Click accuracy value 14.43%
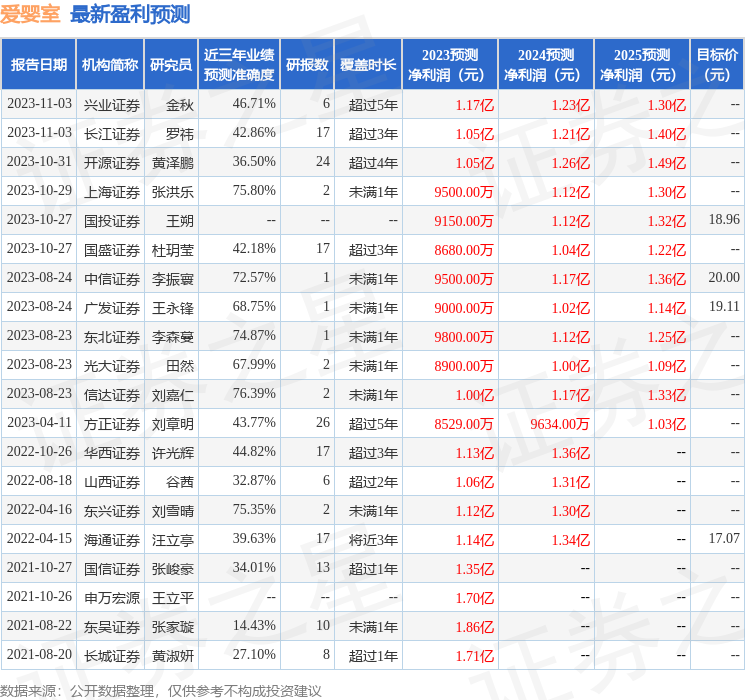Viewport: 745px width, 700px height. click(x=254, y=625)
